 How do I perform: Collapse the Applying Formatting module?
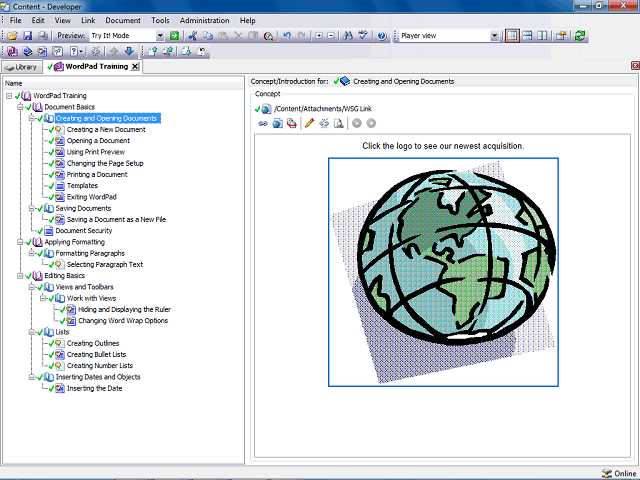[x=20, y=242]
